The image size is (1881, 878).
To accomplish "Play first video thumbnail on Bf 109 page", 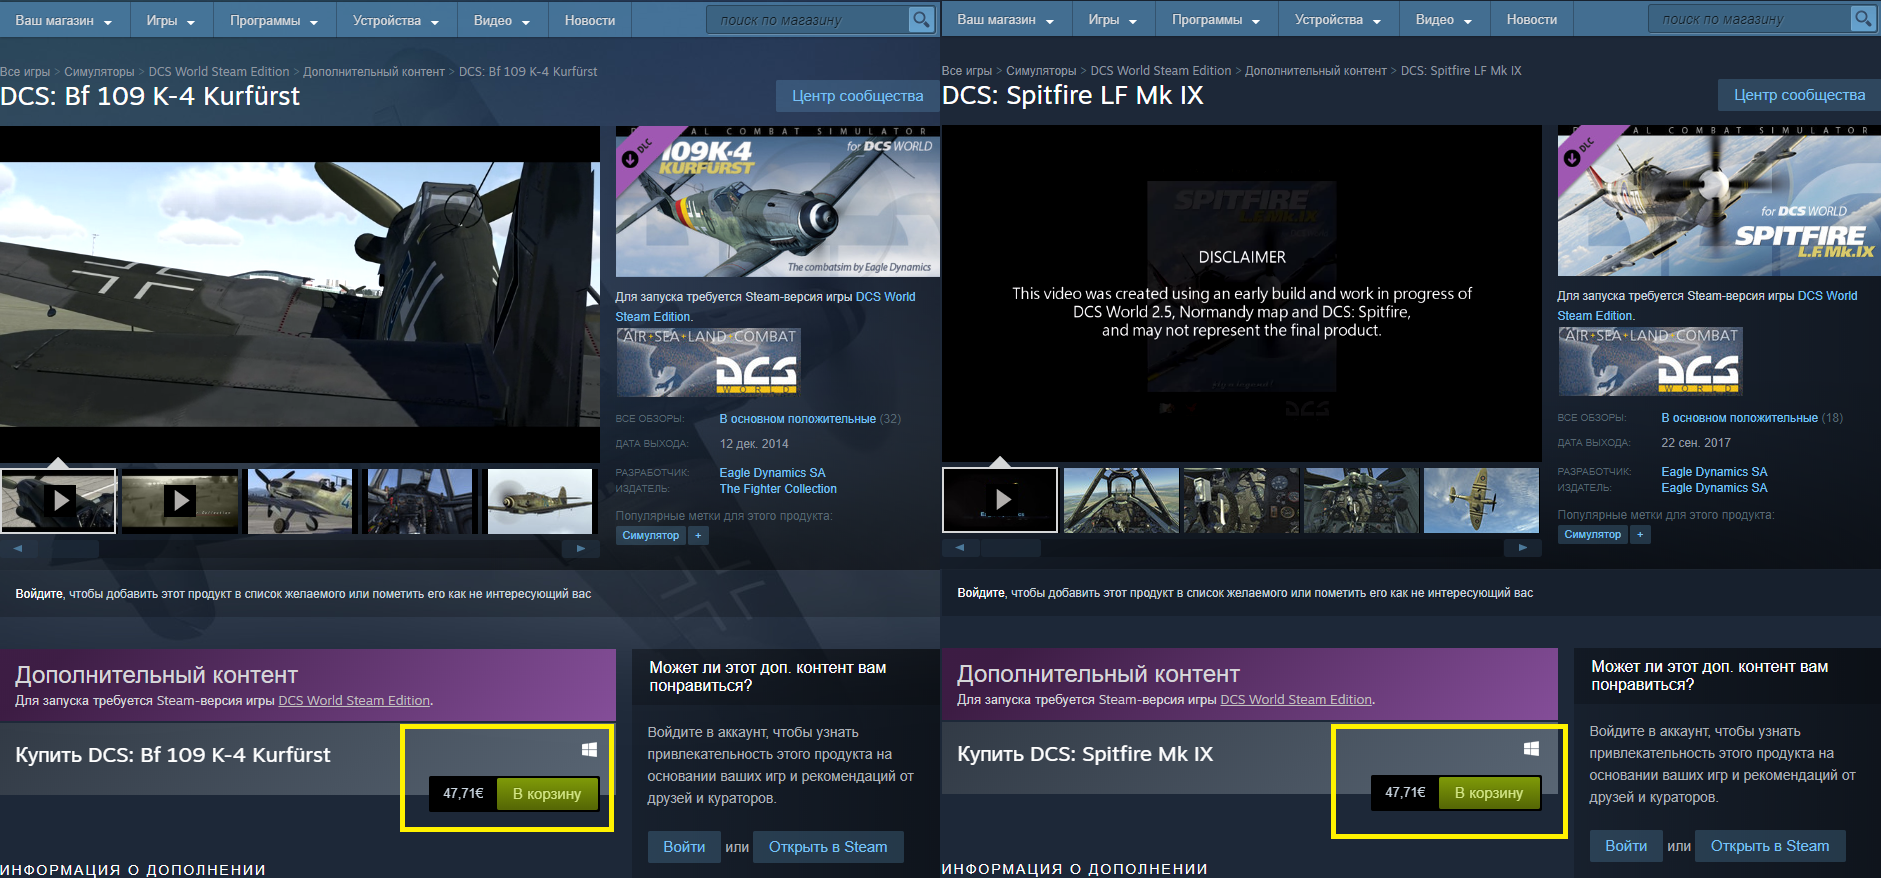I will coord(58,500).
